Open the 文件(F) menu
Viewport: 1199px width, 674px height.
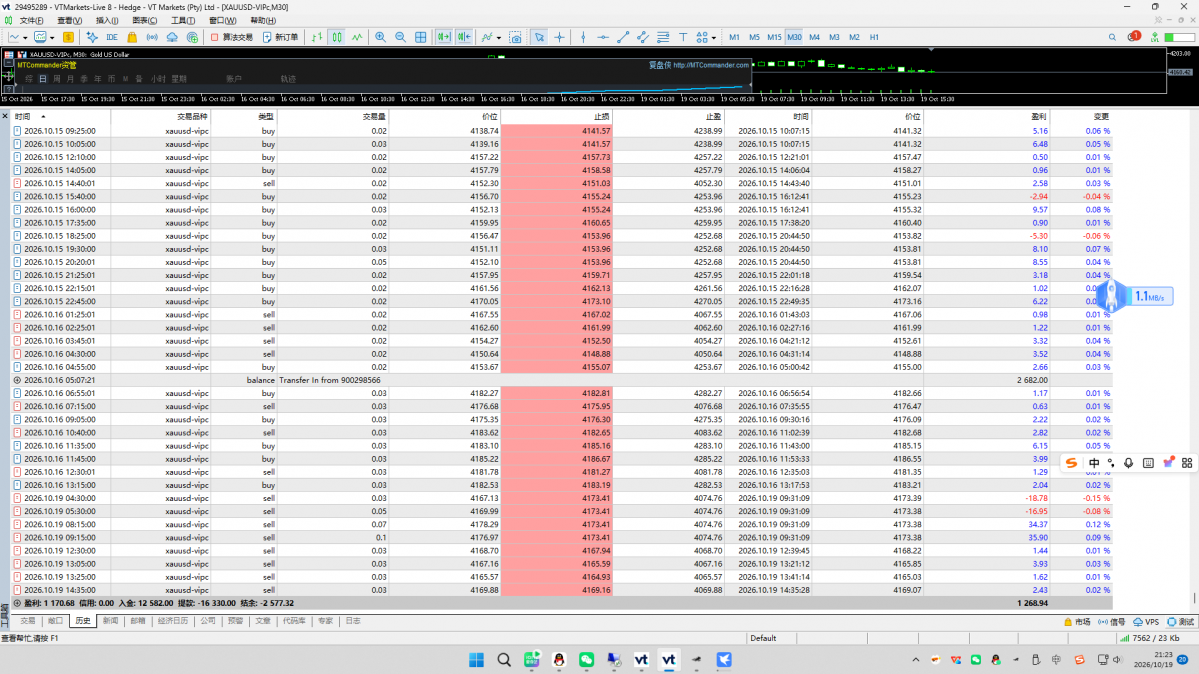tap(31, 21)
